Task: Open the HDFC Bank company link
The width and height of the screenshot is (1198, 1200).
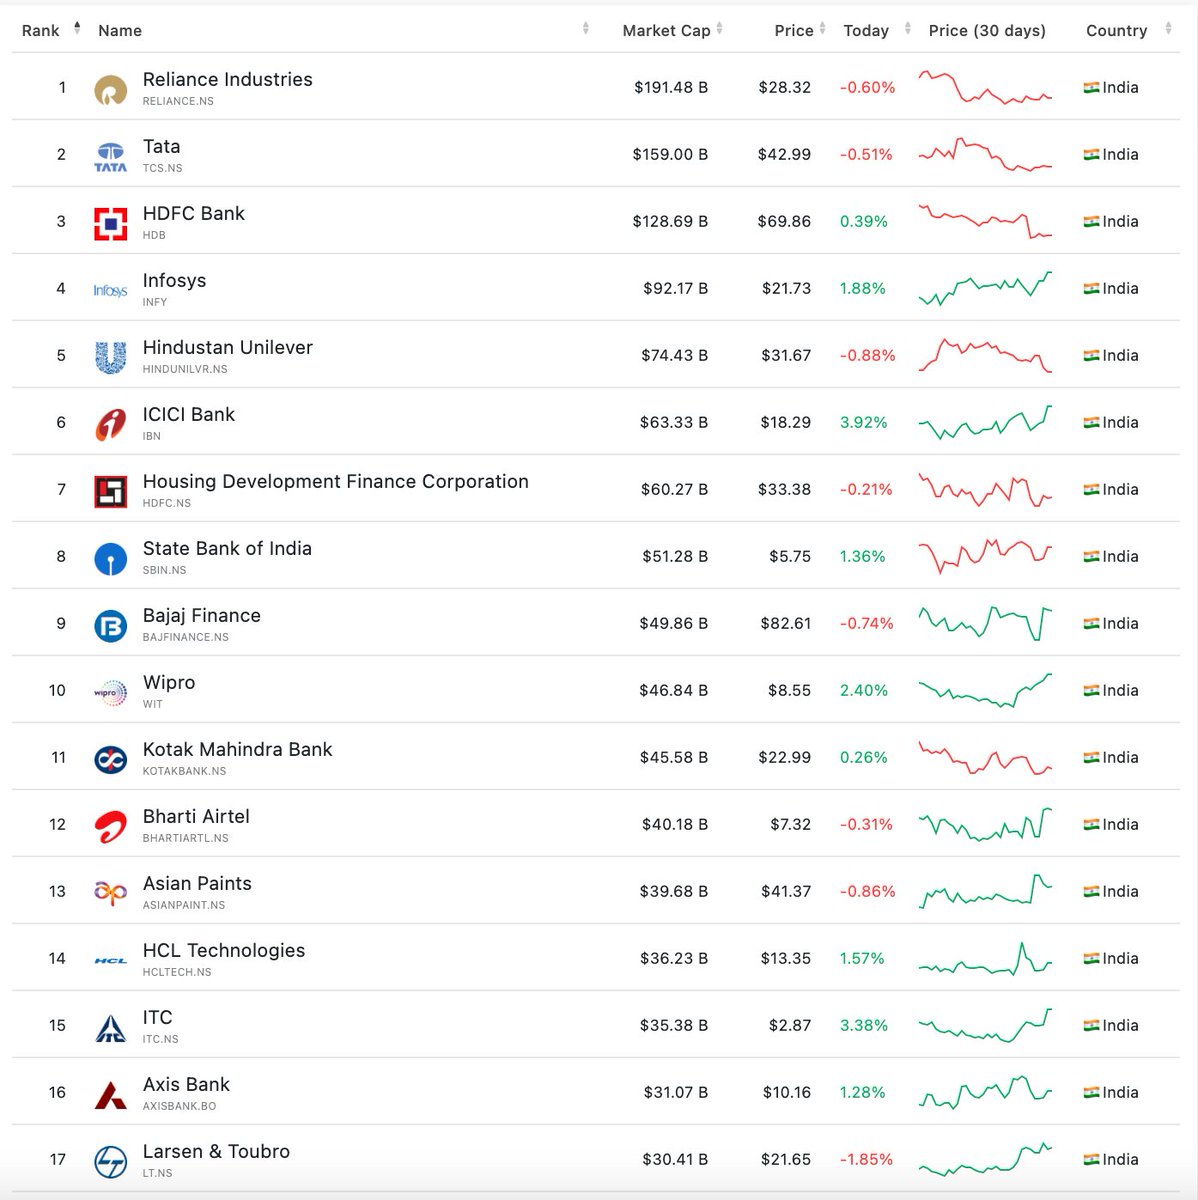Action: (194, 213)
